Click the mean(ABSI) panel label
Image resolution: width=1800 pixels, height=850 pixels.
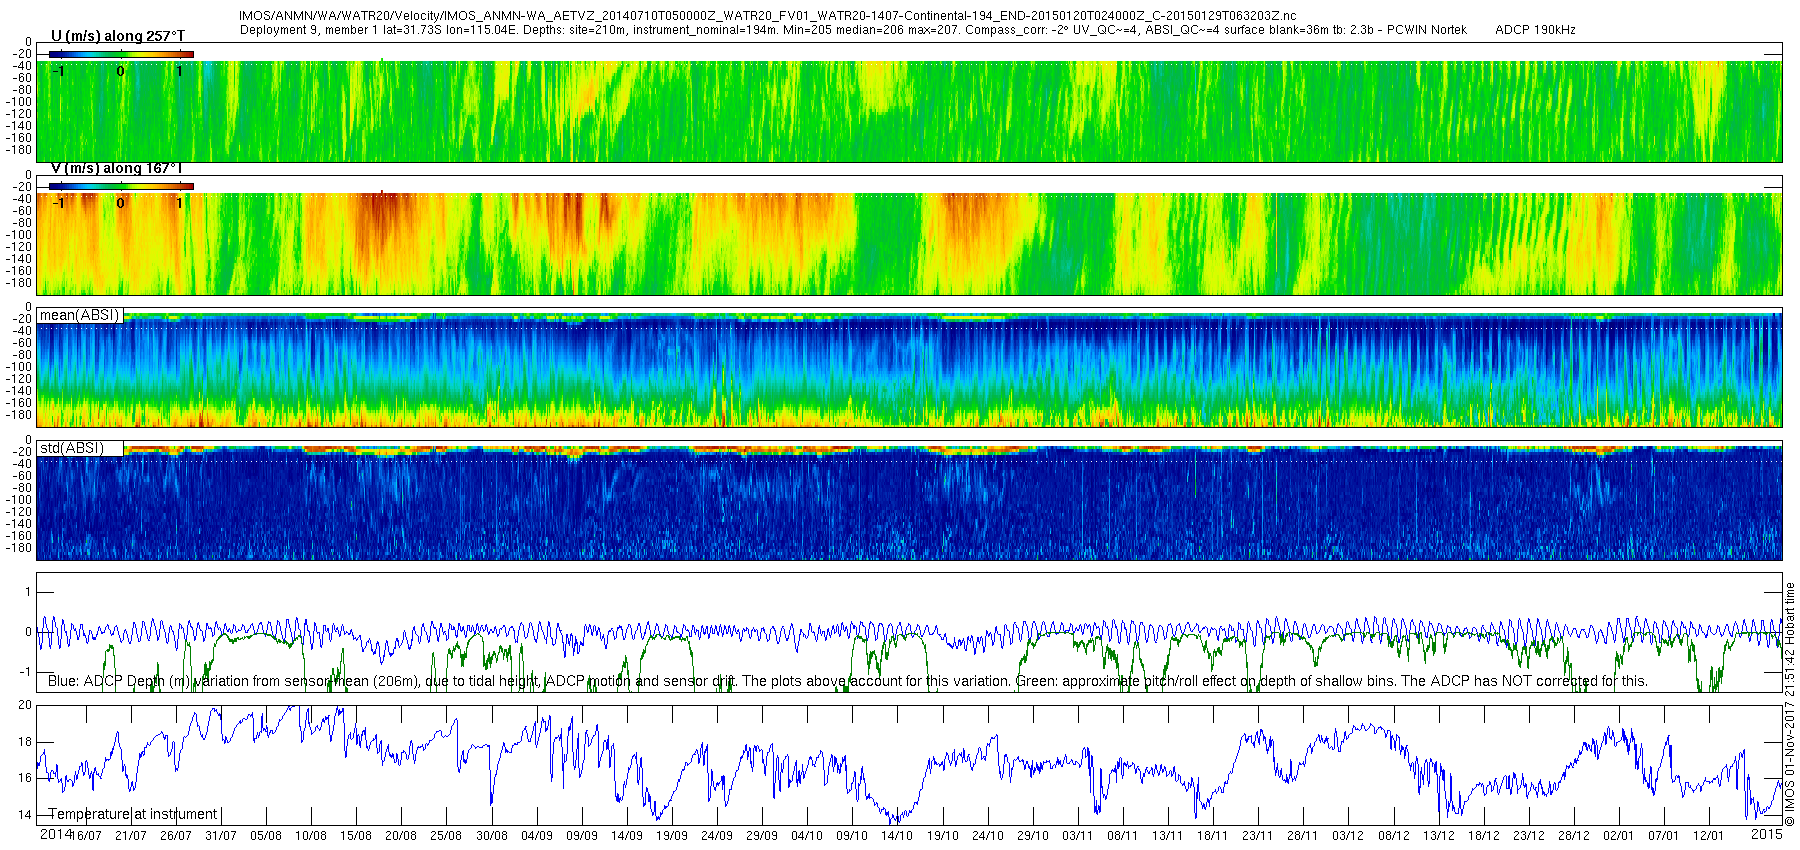click(79, 315)
